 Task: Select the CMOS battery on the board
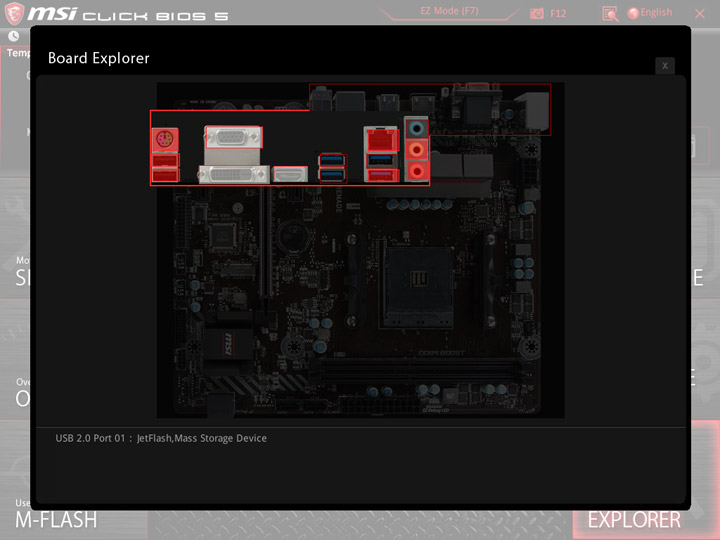(x=292, y=237)
